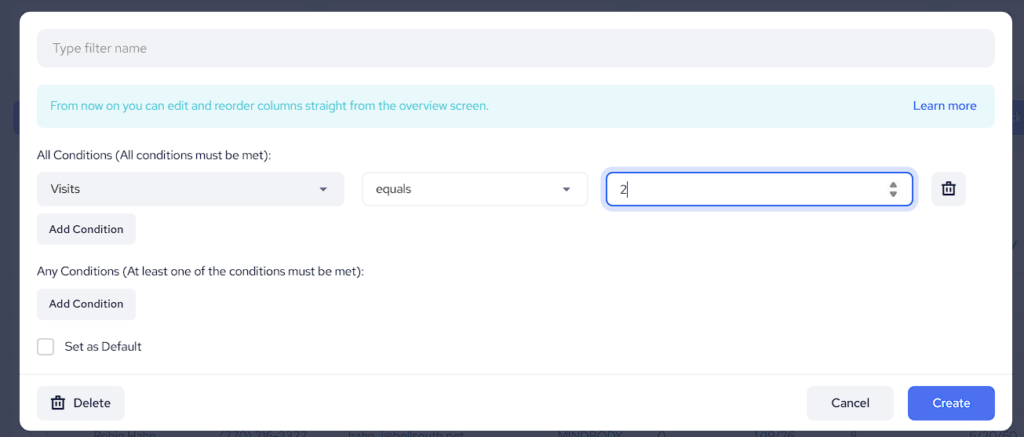
Task: Add Condition under Any Conditions
Action: [86, 304]
